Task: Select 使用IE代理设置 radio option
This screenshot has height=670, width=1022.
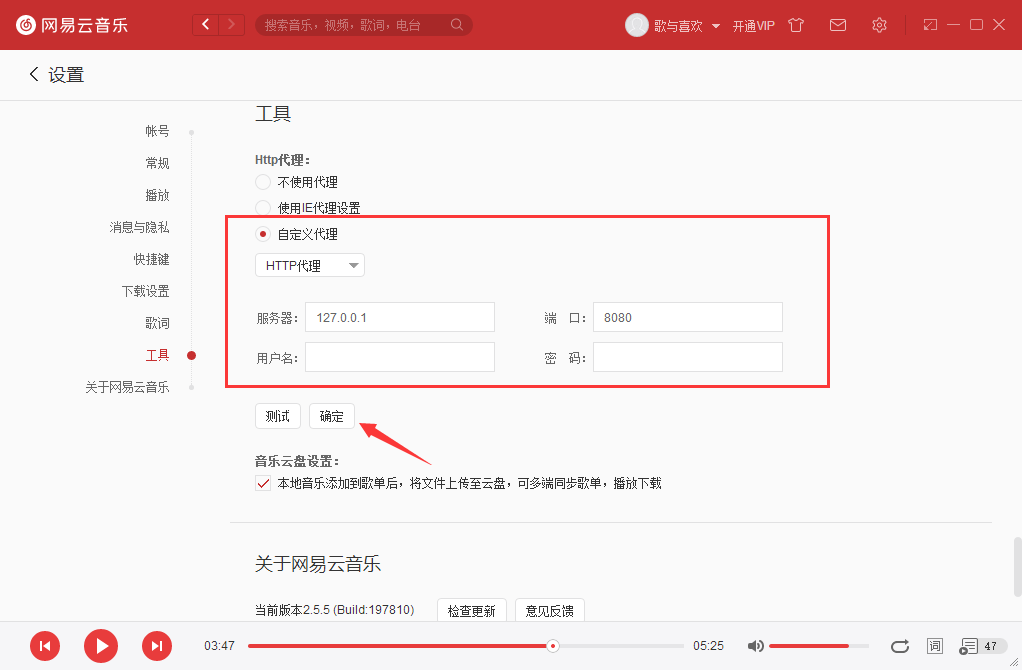Action: [x=263, y=208]
